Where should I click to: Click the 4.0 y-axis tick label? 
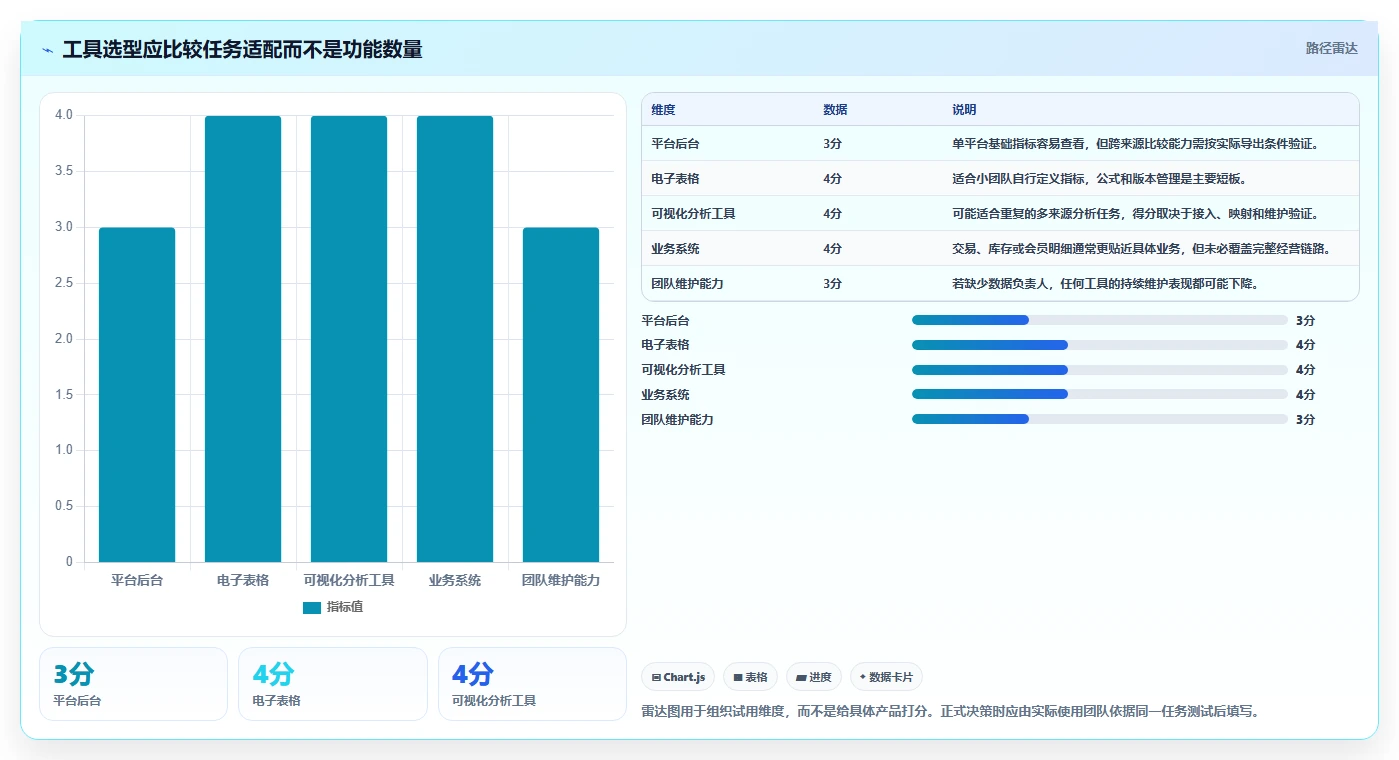[x=64, y=115]
